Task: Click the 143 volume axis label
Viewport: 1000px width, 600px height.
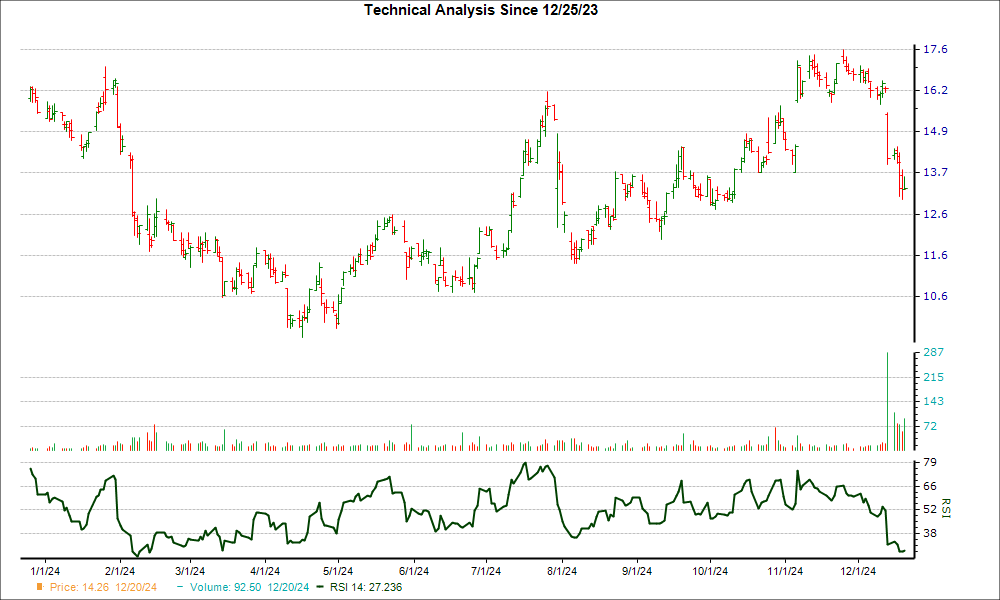Action: tap(934, 401)
